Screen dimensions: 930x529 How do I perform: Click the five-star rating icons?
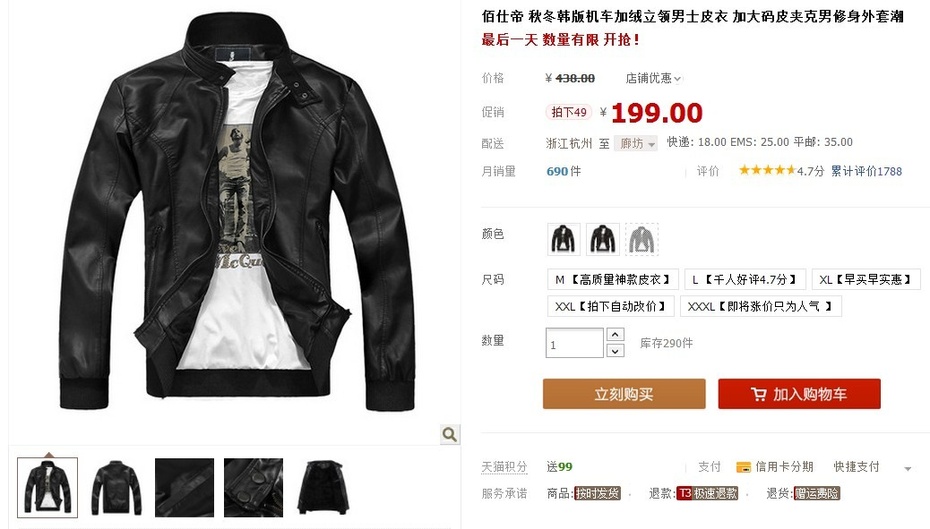coord(767,171)
